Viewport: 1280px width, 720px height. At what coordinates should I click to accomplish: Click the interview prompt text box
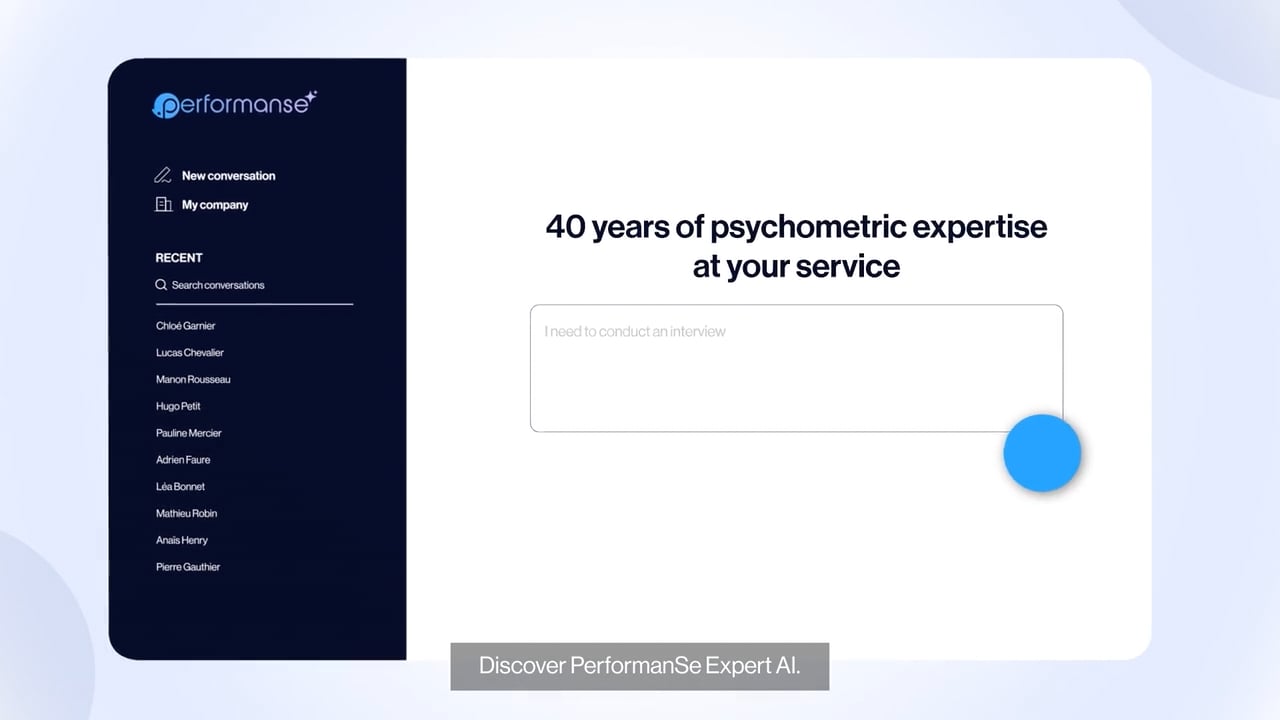(796, 368)
